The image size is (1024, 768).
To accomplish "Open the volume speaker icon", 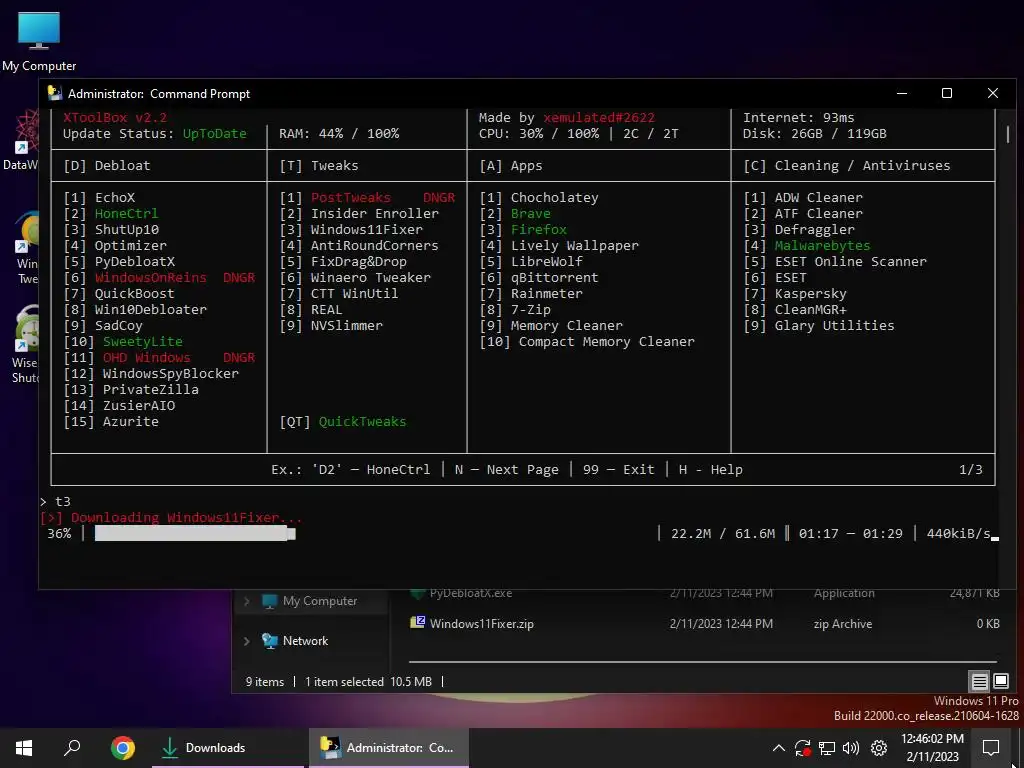I will point(851,748).
